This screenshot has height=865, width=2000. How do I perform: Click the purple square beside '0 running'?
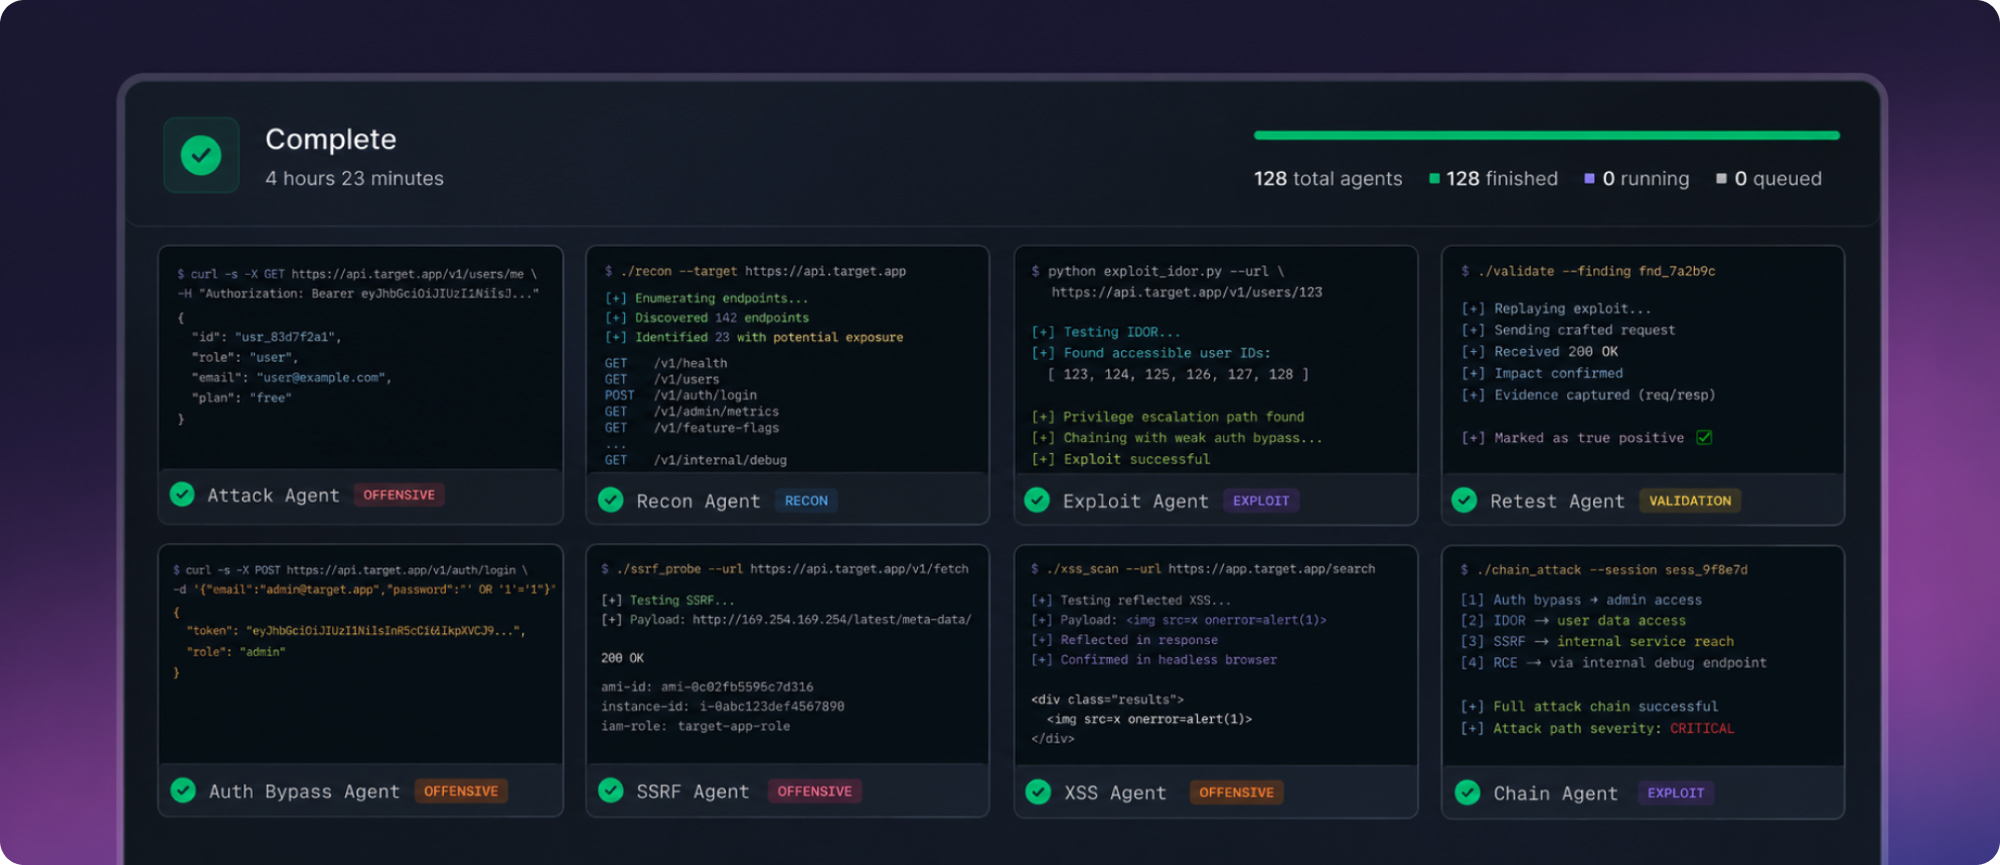click(x=1589, y=178)
